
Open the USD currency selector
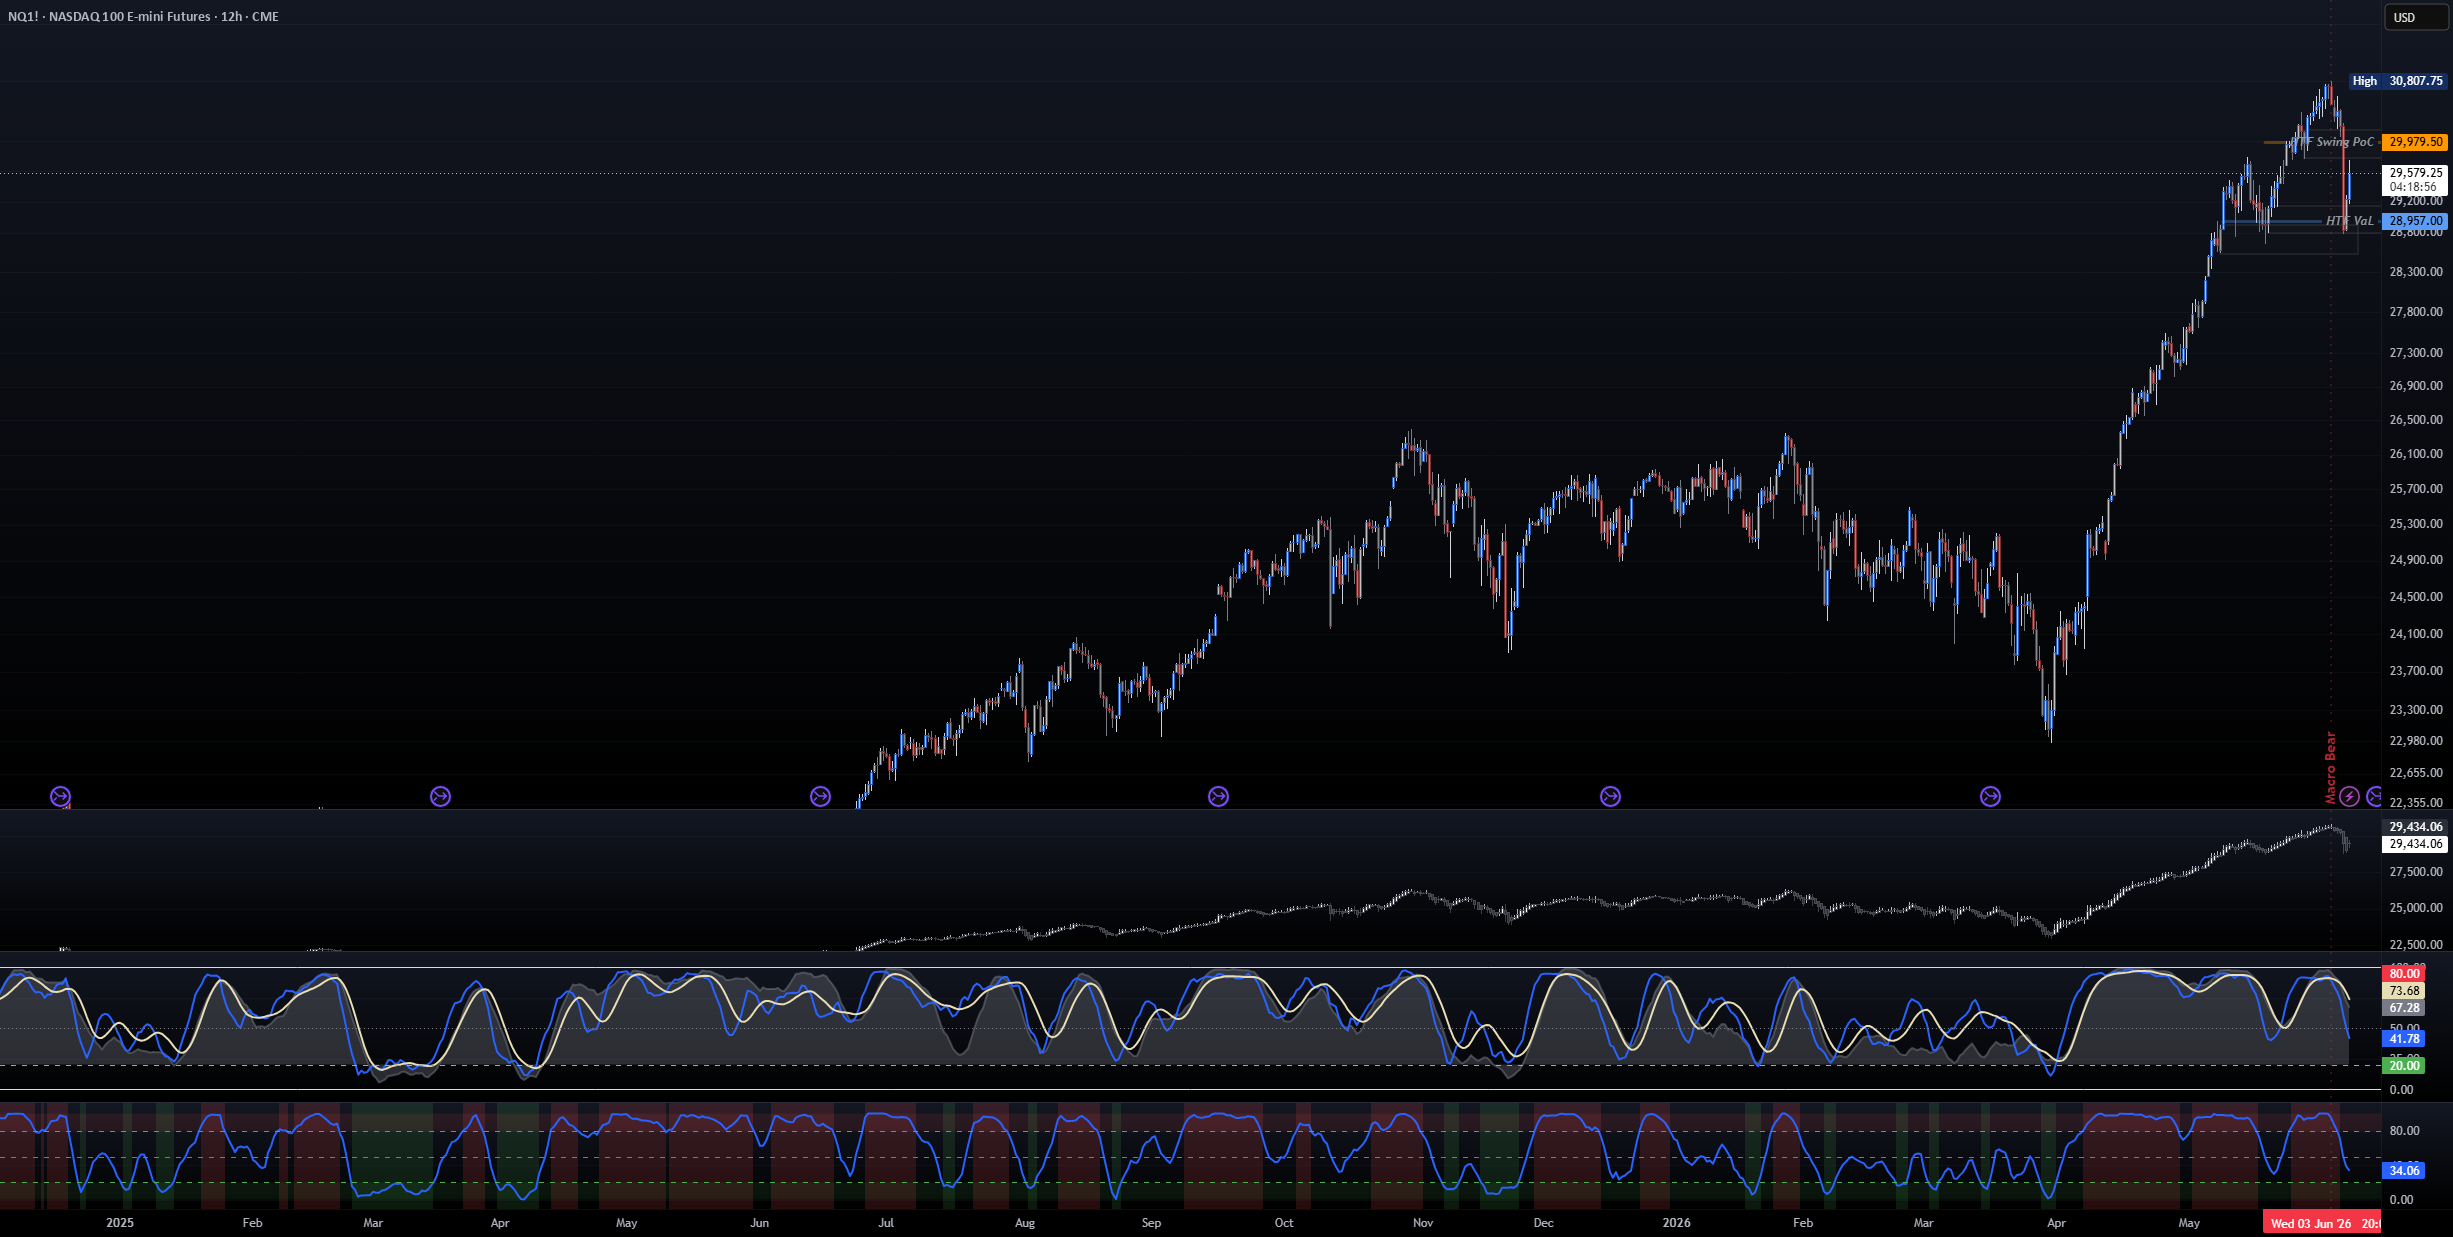coord(2416,17)
